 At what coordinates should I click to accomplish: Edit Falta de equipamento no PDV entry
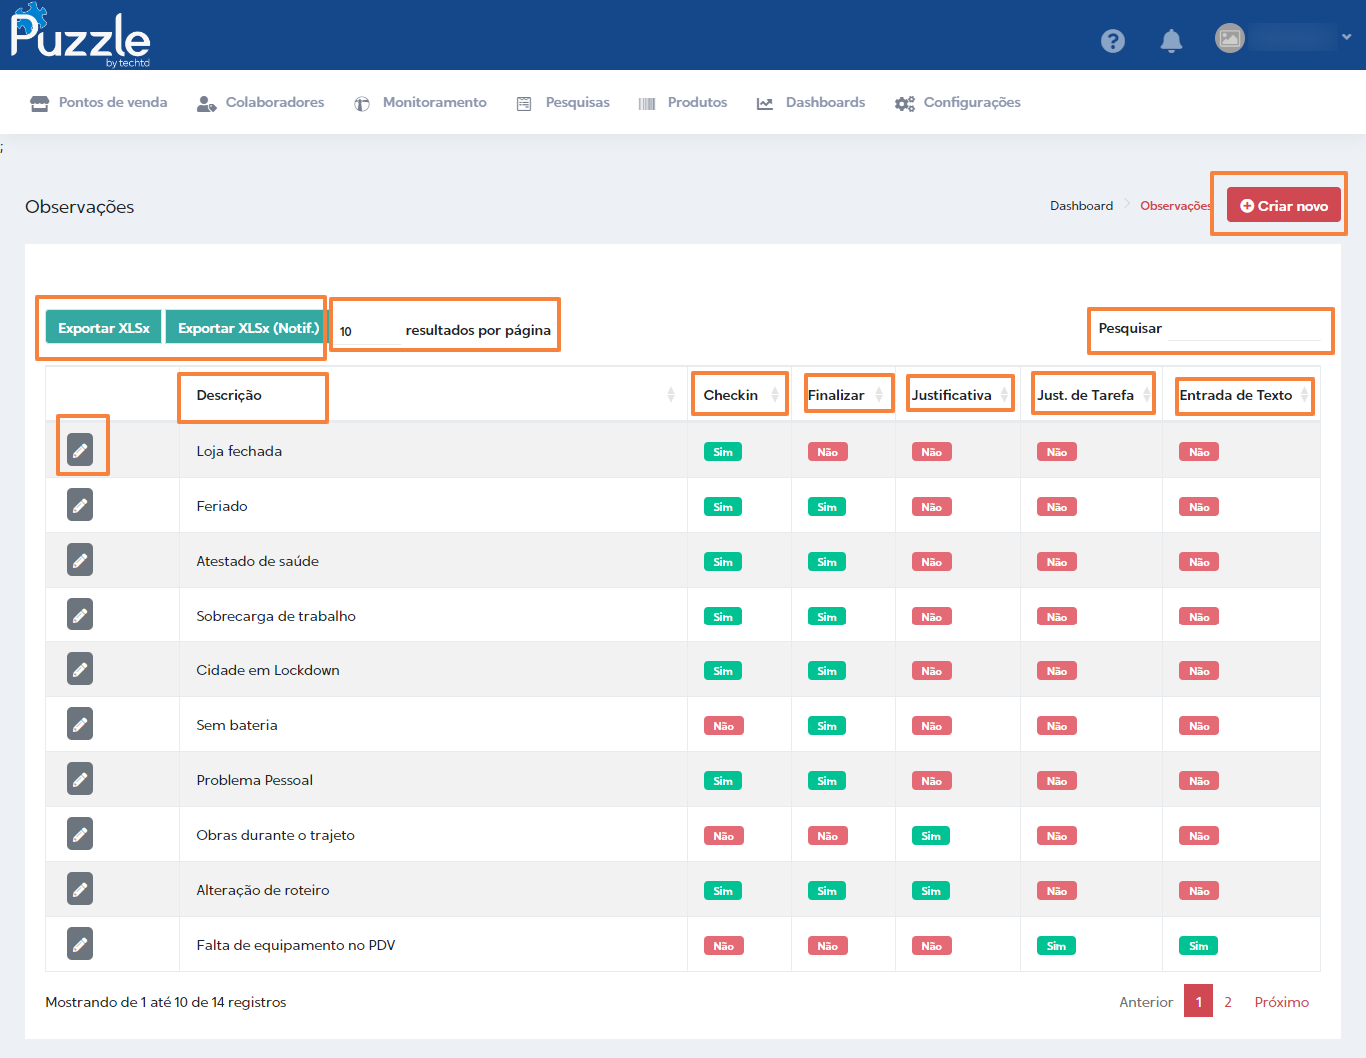[x=80, y=944]
